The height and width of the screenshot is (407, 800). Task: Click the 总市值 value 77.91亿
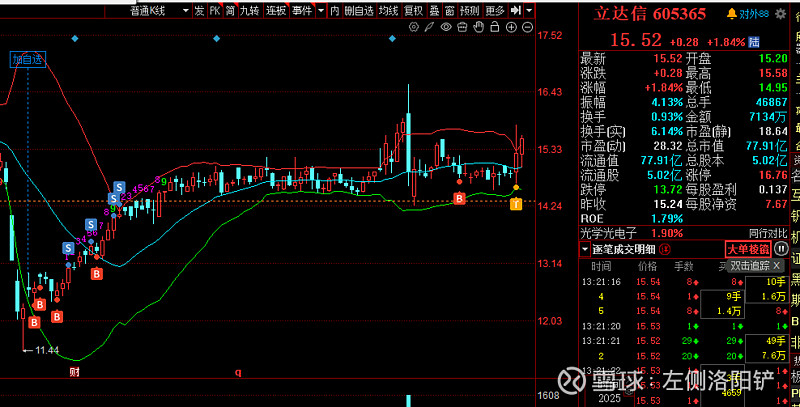tap(767, 146)
